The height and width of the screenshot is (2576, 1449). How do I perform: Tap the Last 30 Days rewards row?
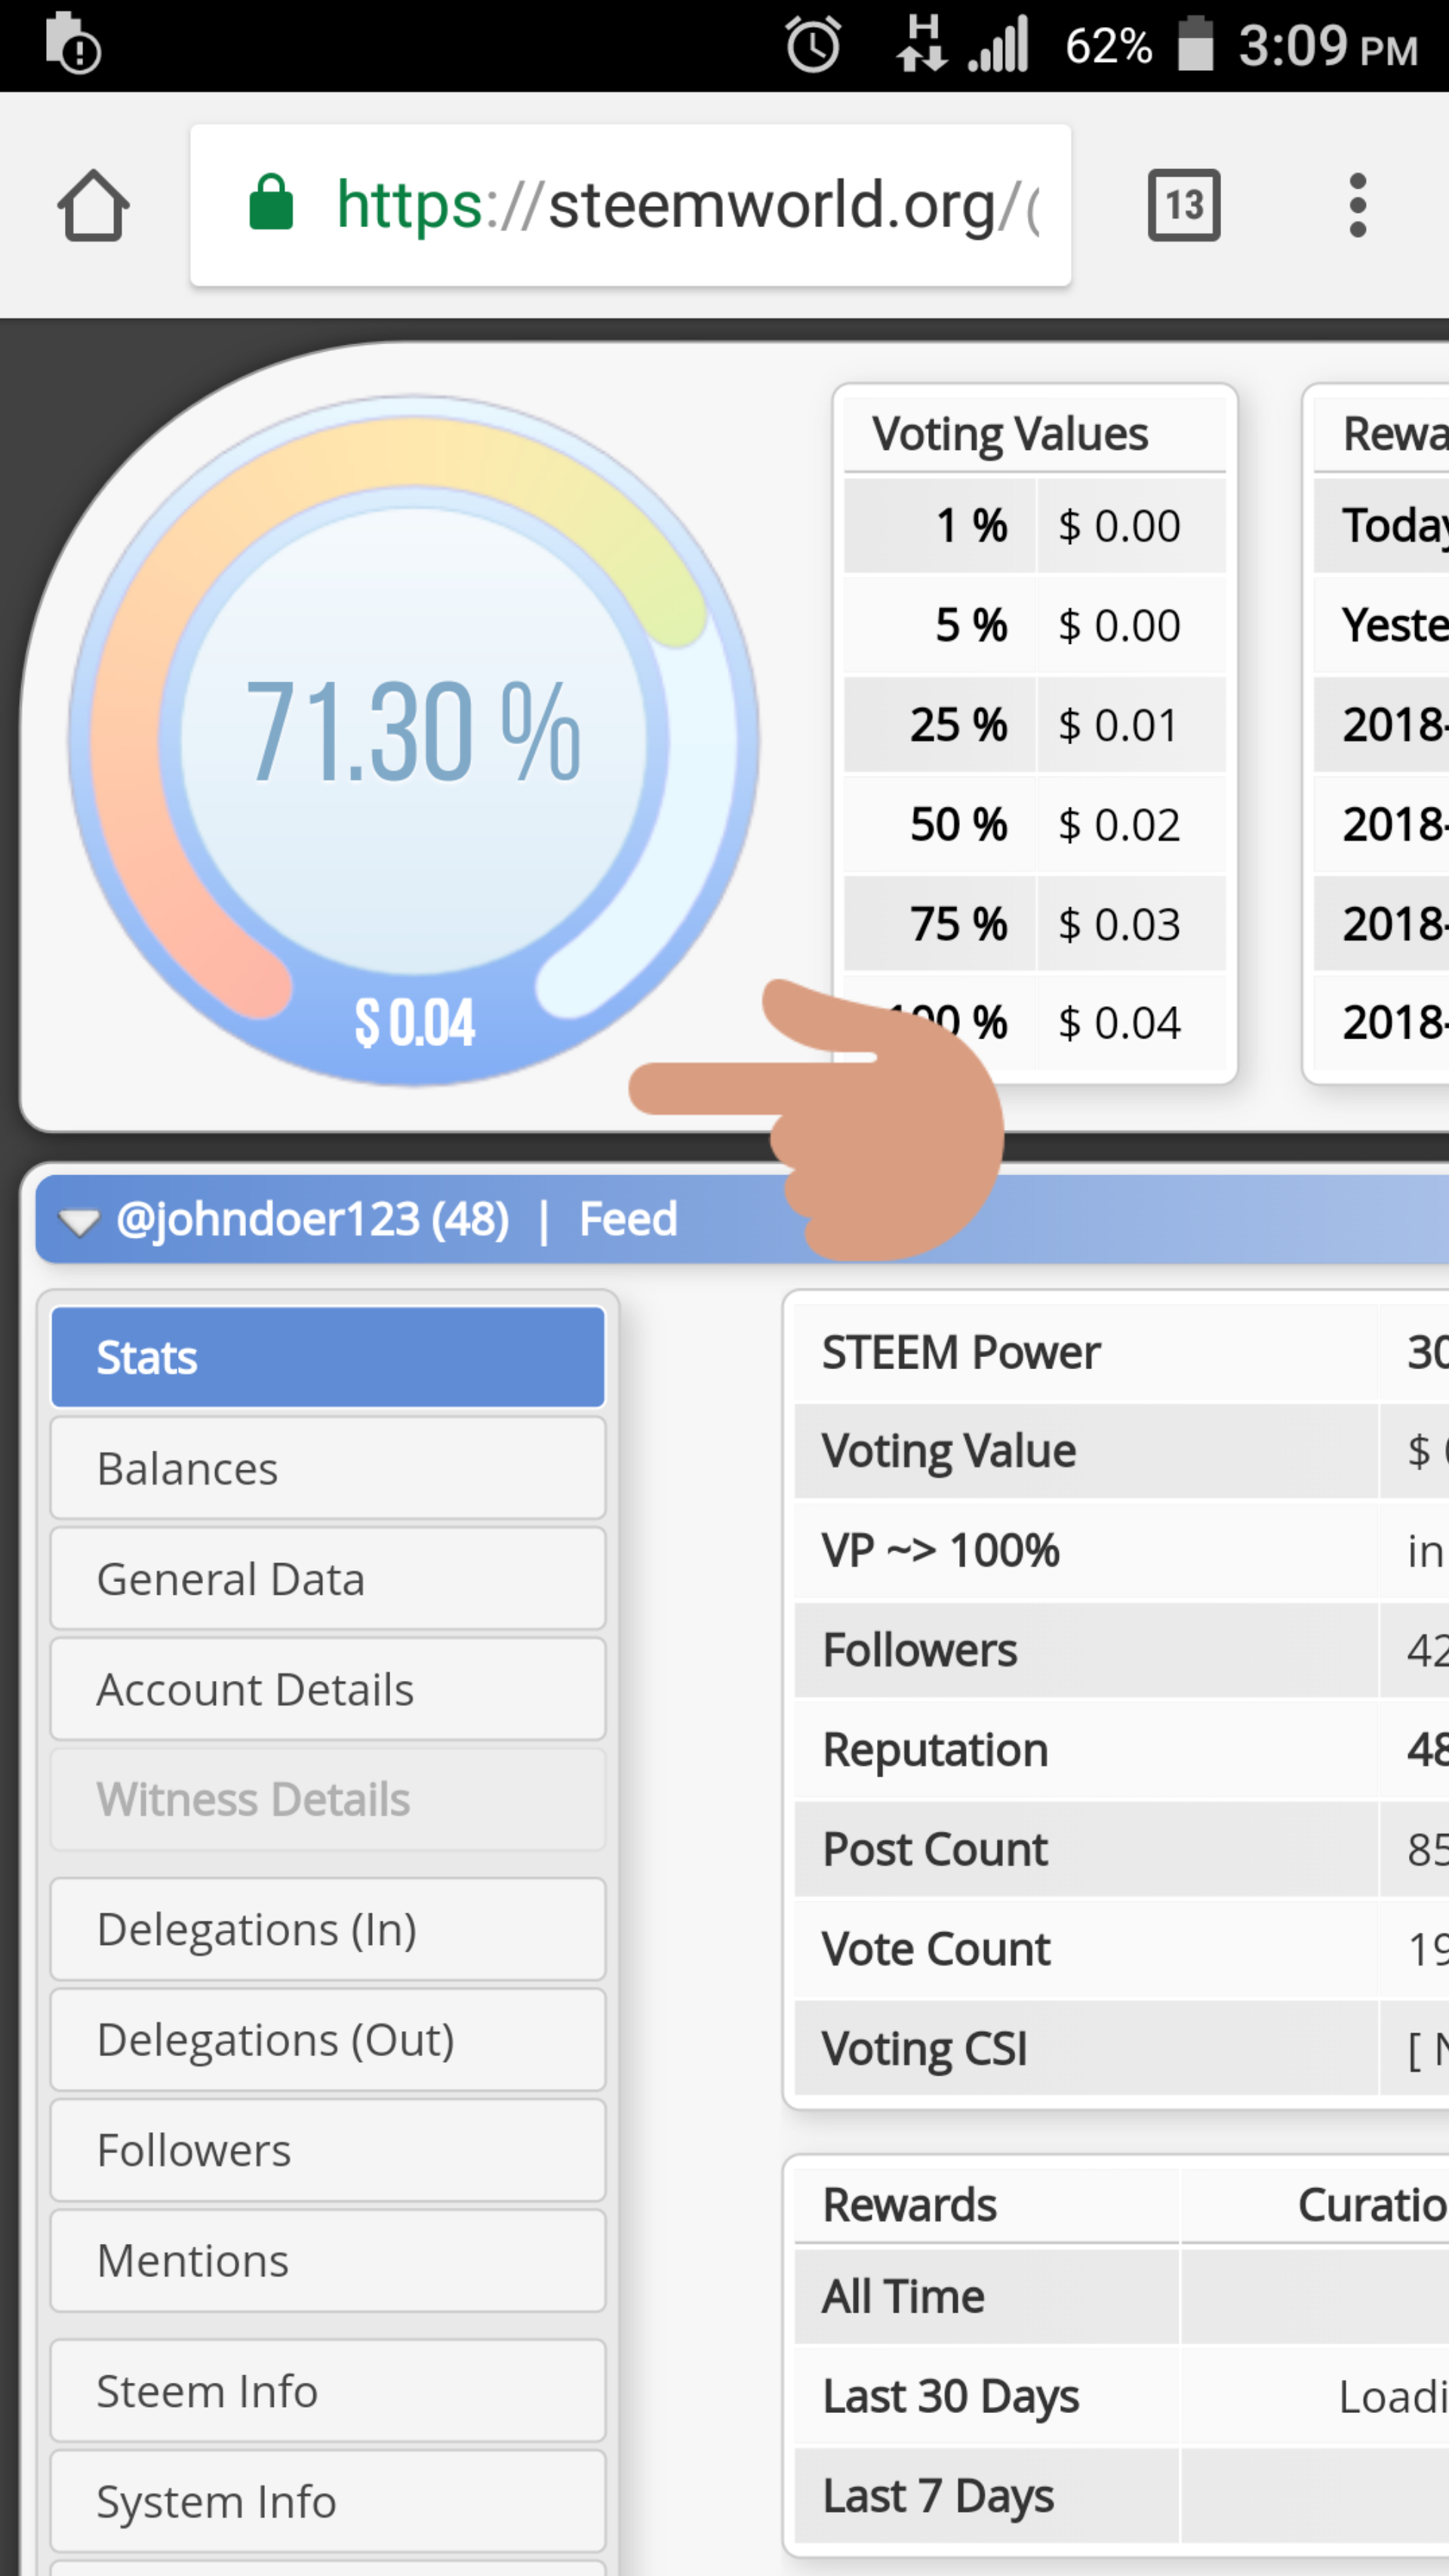[1122, 2396]
